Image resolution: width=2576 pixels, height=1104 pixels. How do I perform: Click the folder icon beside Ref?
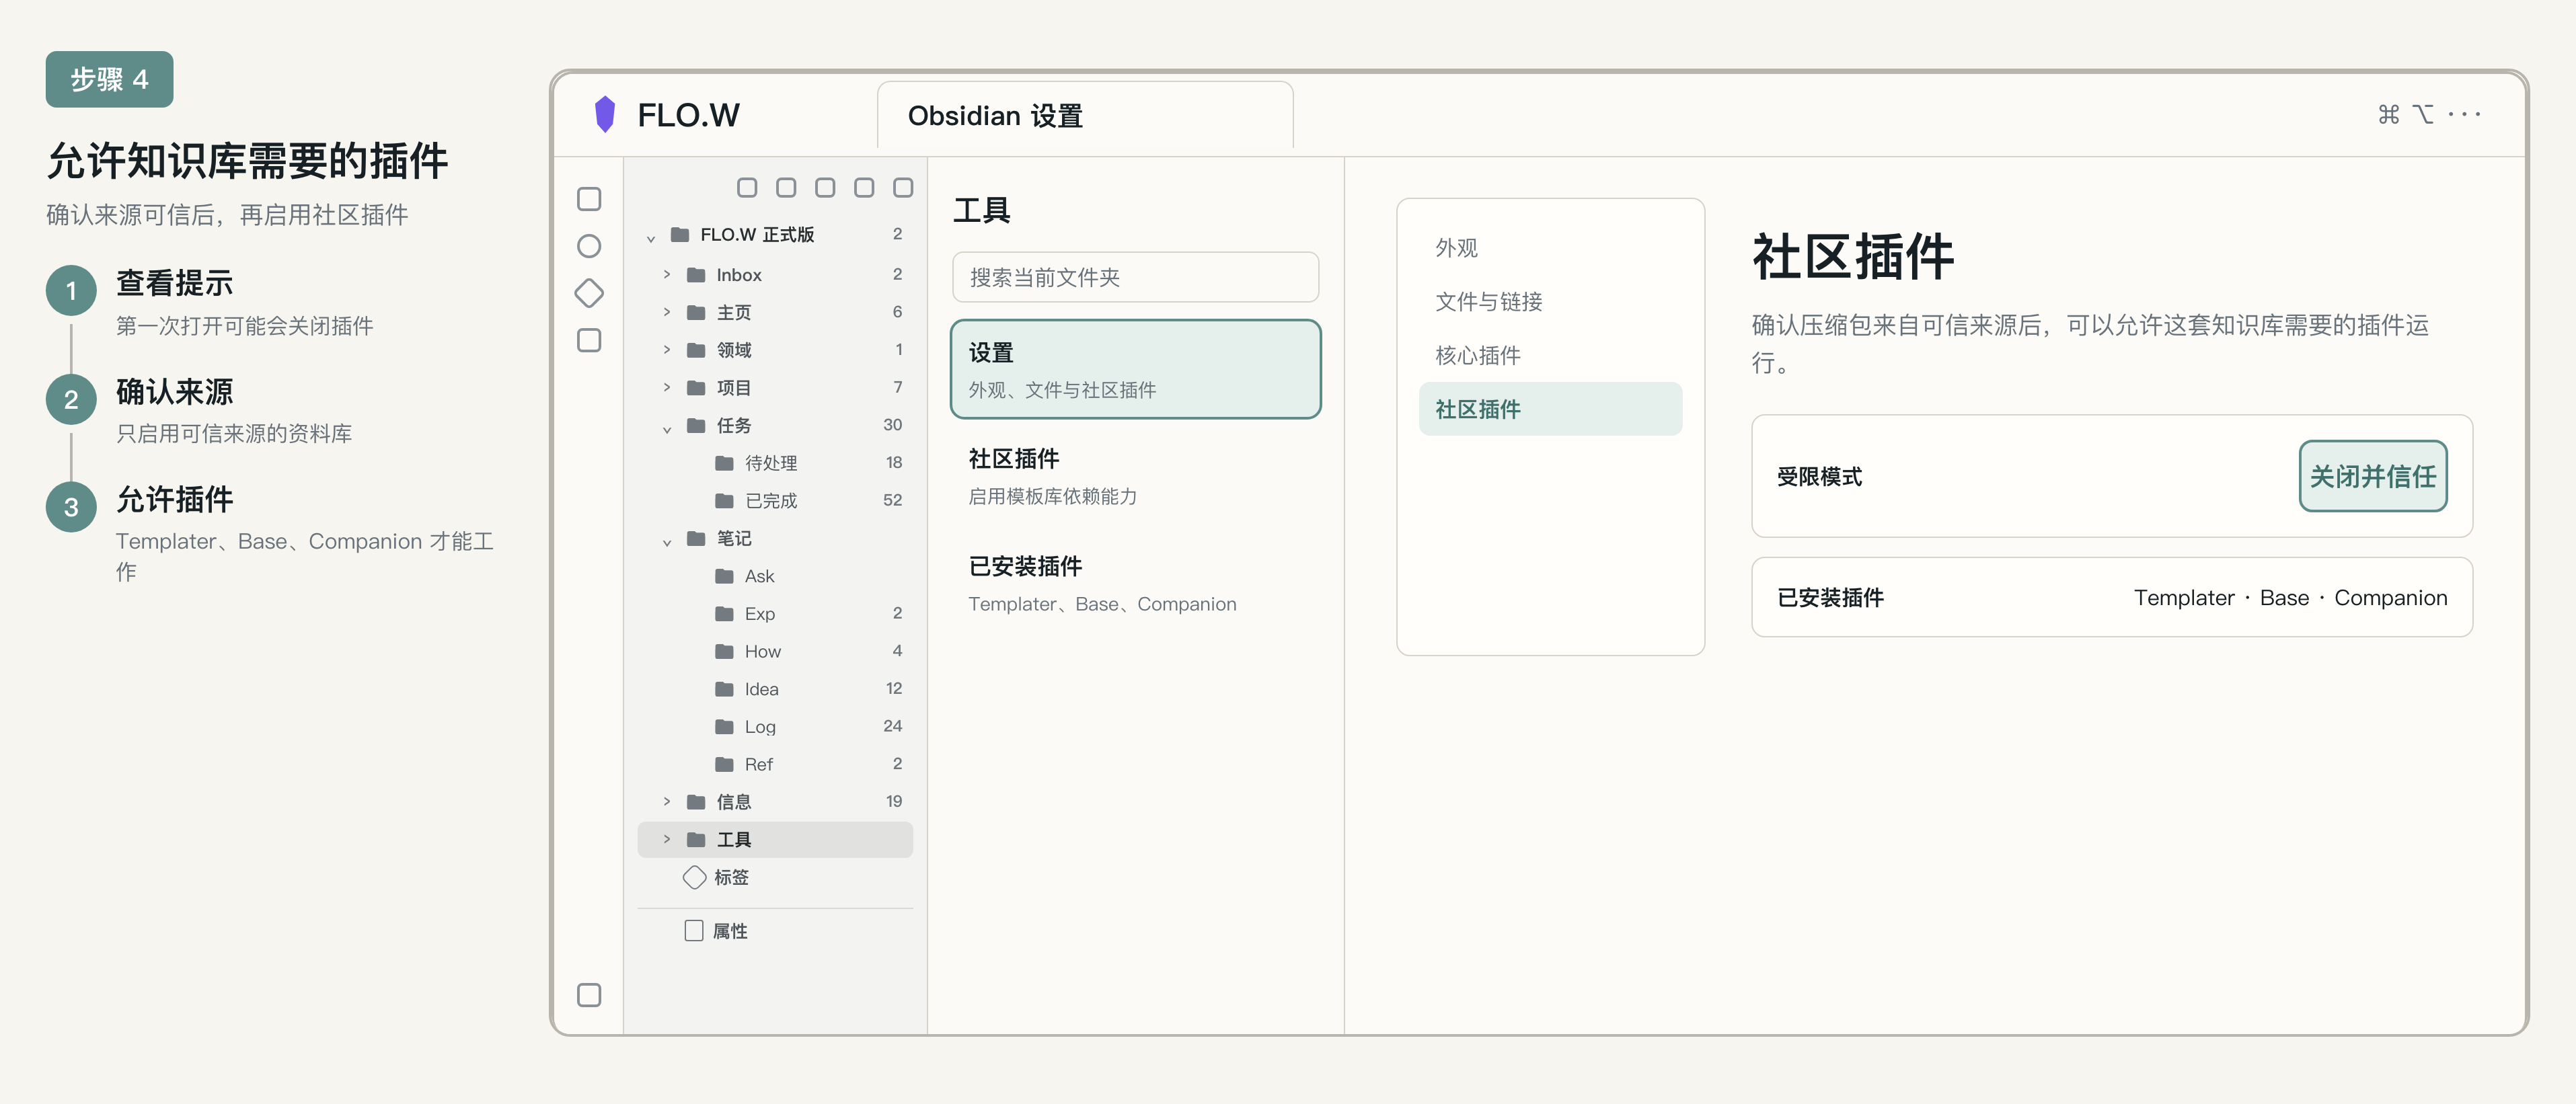(724, 764)
